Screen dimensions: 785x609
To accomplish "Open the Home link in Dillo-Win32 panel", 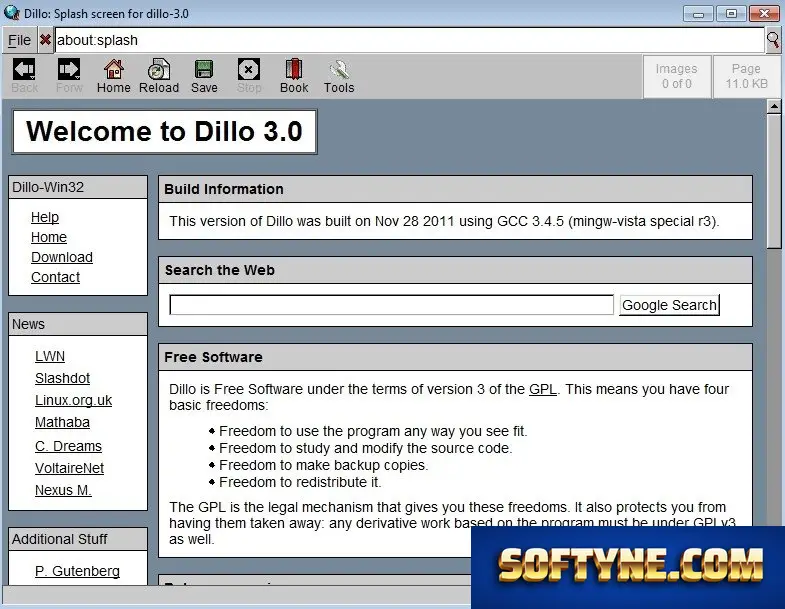I will coord(49,237).
